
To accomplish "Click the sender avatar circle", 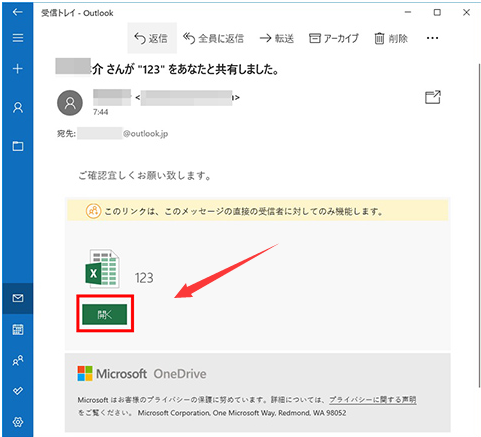I will click(70, 103).
